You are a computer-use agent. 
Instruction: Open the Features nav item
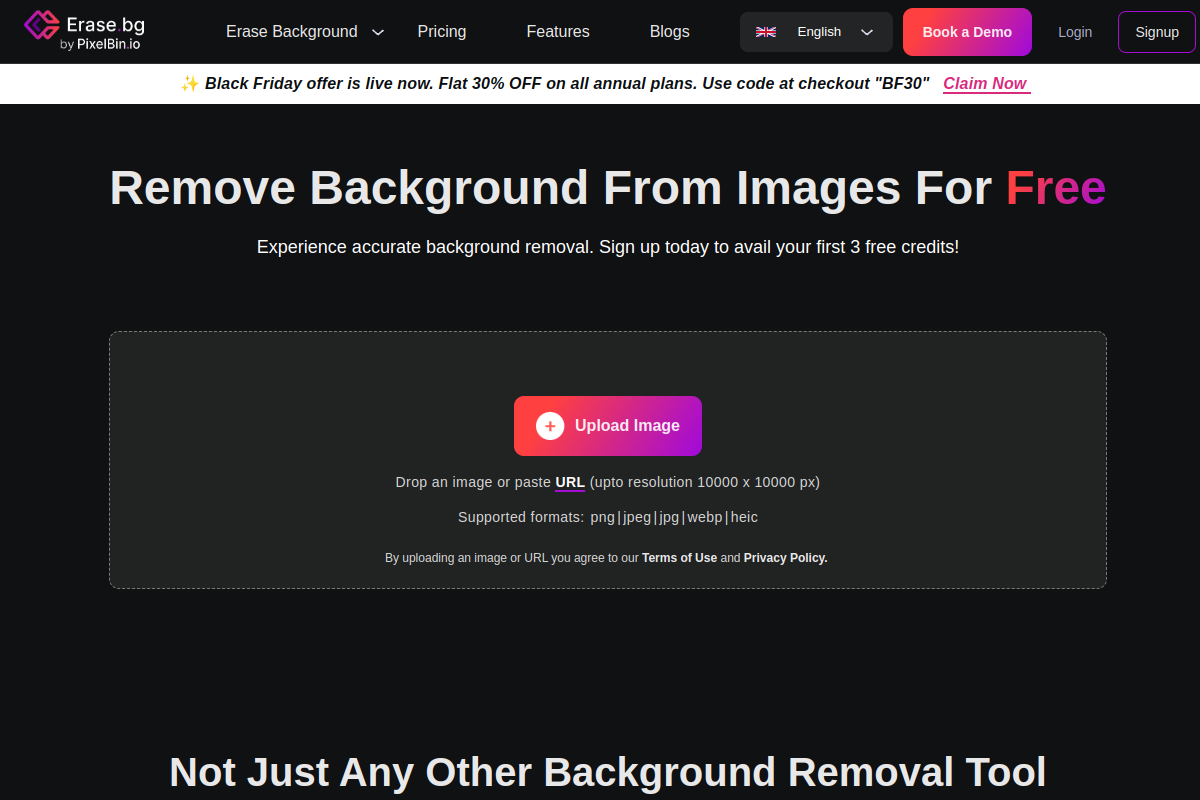coord(558,32)
